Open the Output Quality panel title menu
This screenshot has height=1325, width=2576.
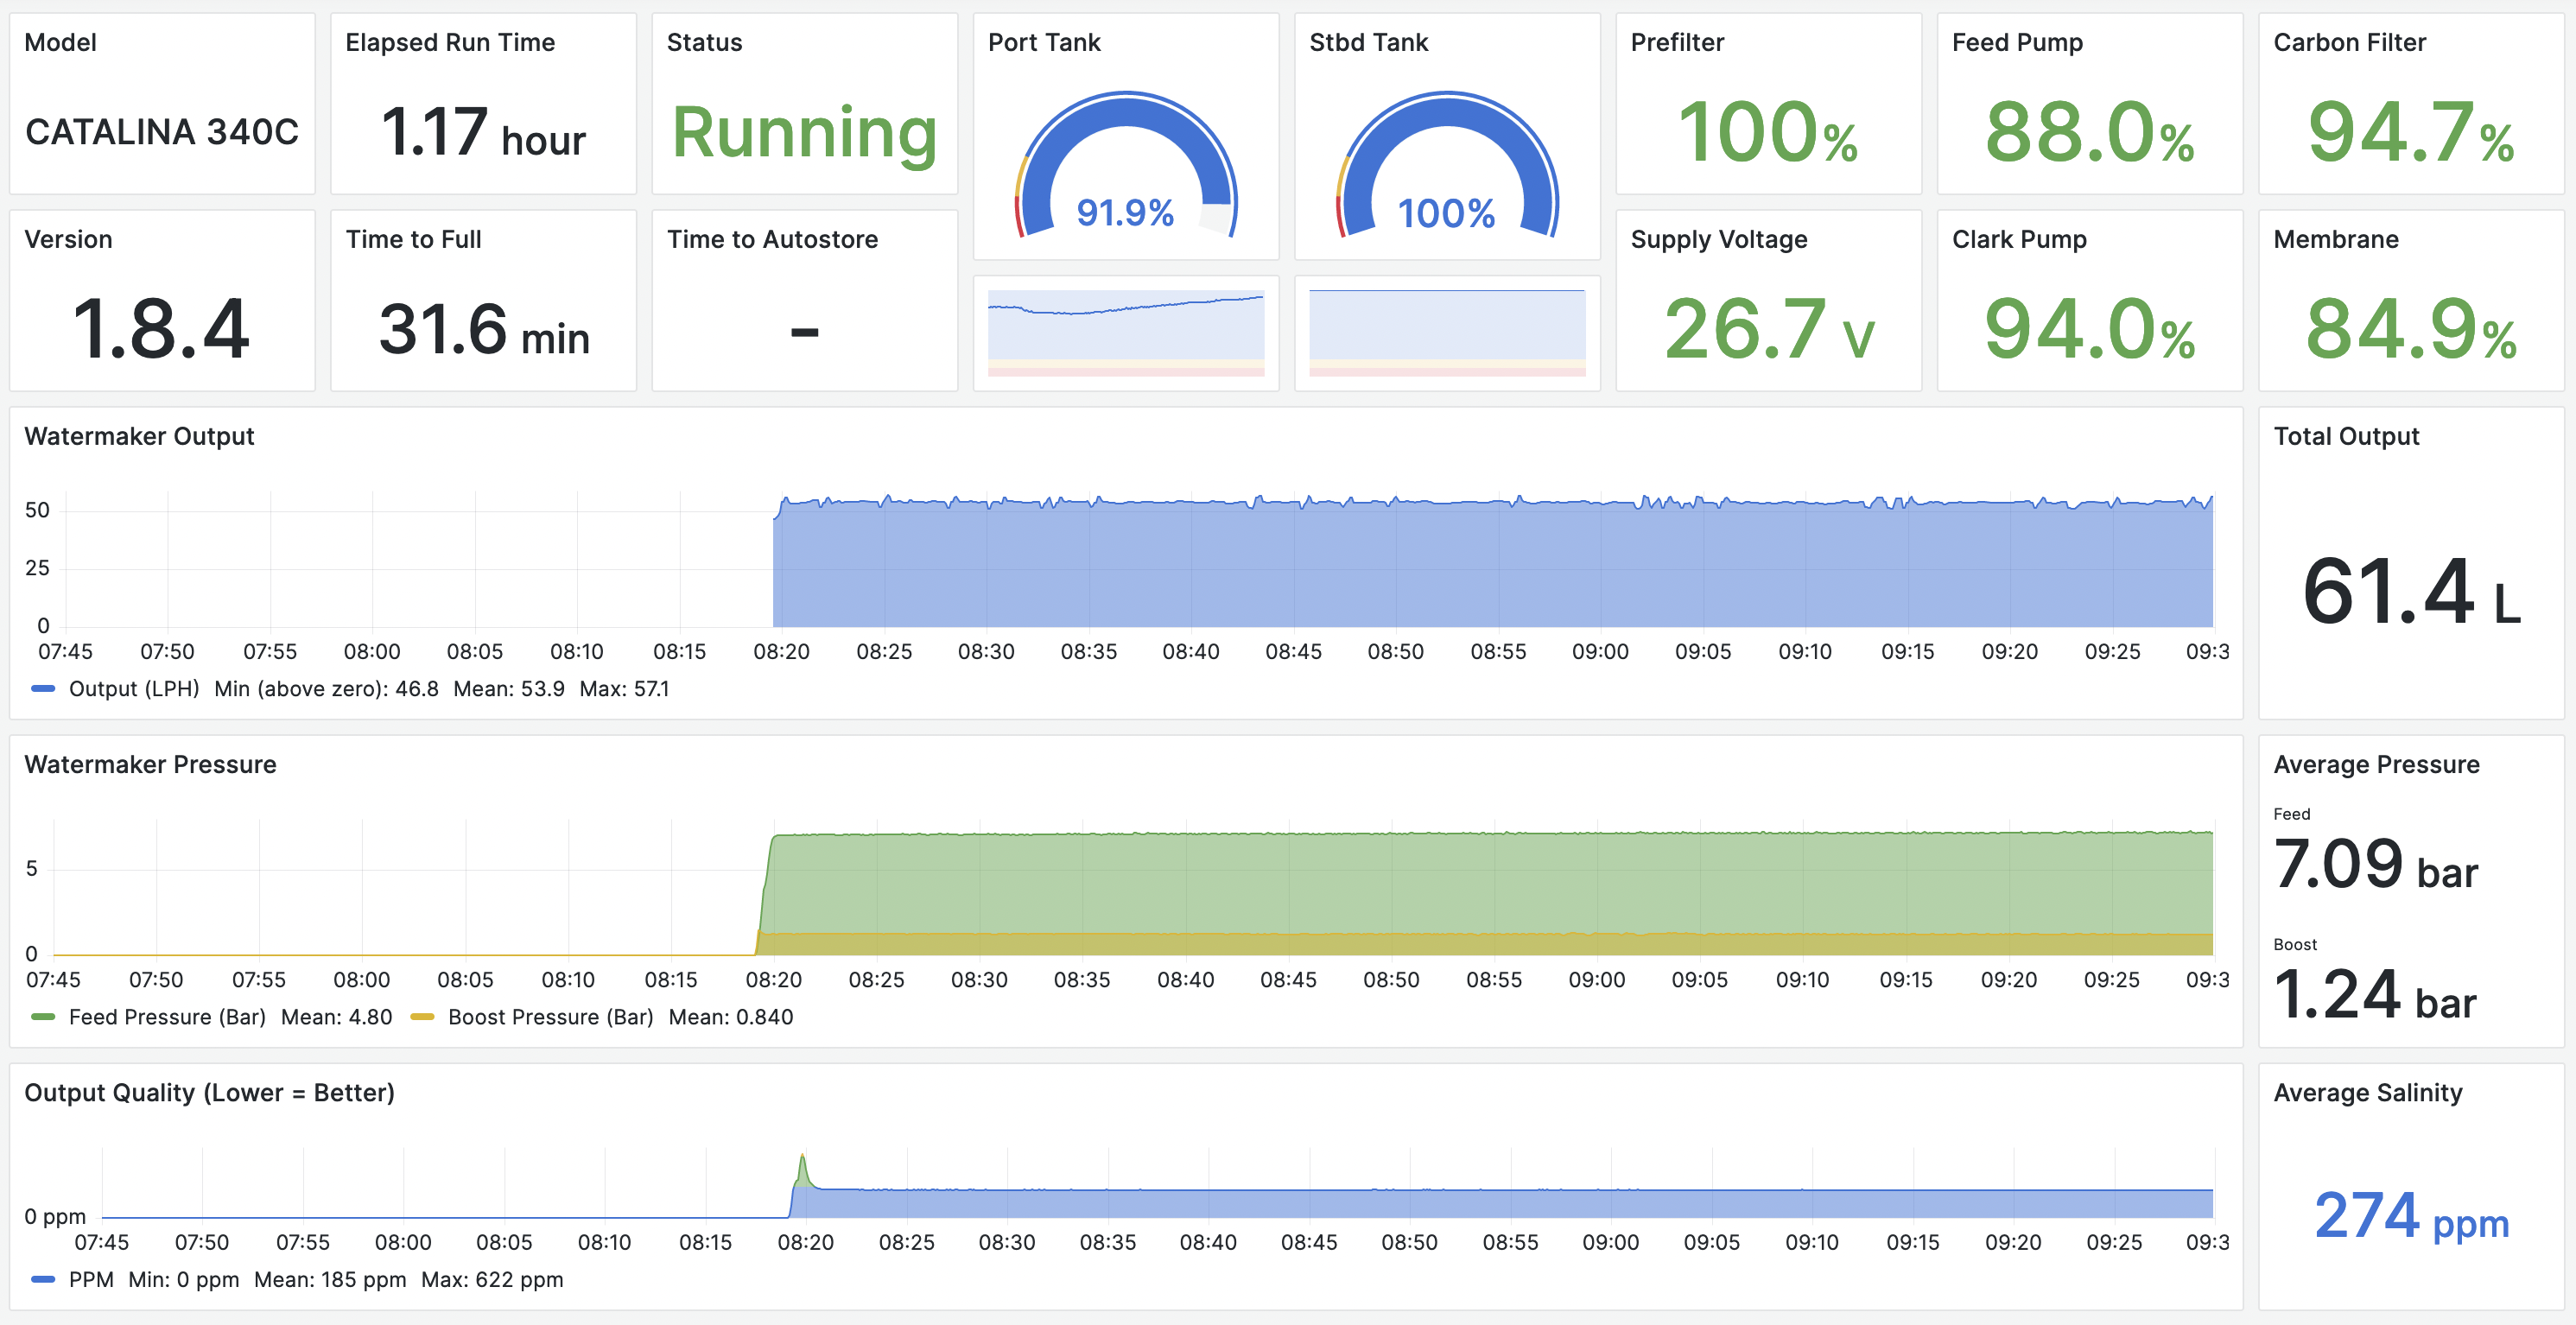pos(209,1092)
